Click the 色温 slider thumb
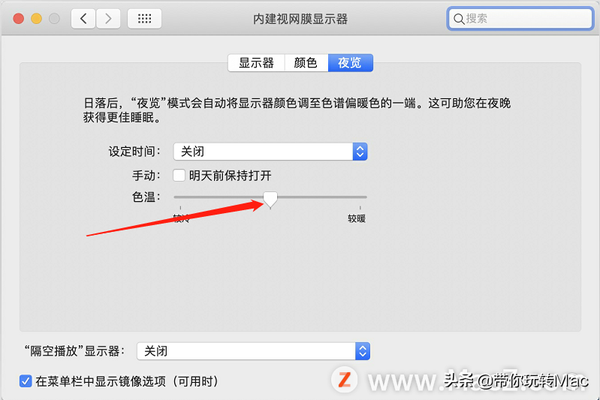Viewport: 600px width, 400px height. [271, 199]
